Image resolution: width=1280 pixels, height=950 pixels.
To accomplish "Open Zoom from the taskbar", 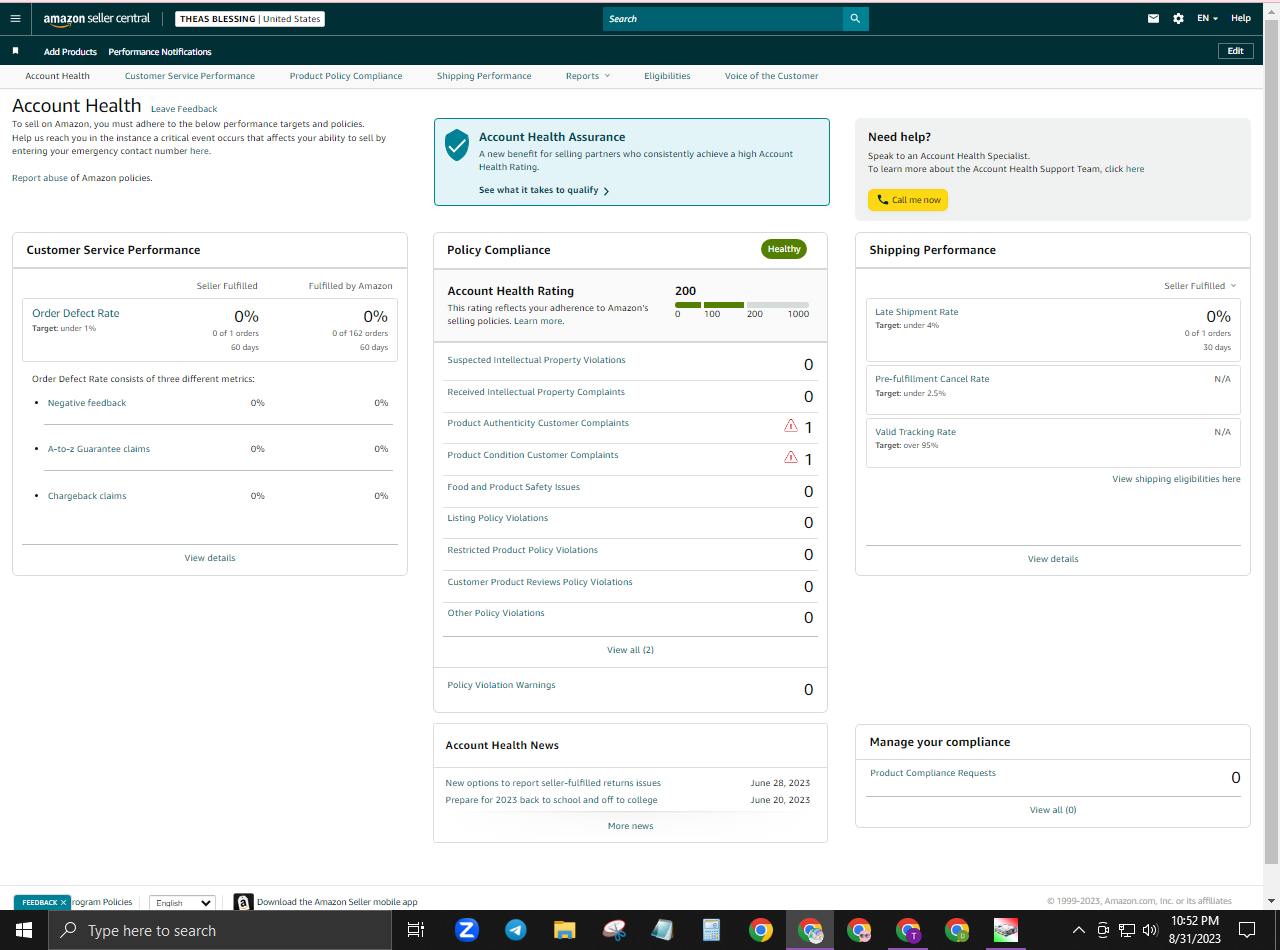I will pos(467,930).
